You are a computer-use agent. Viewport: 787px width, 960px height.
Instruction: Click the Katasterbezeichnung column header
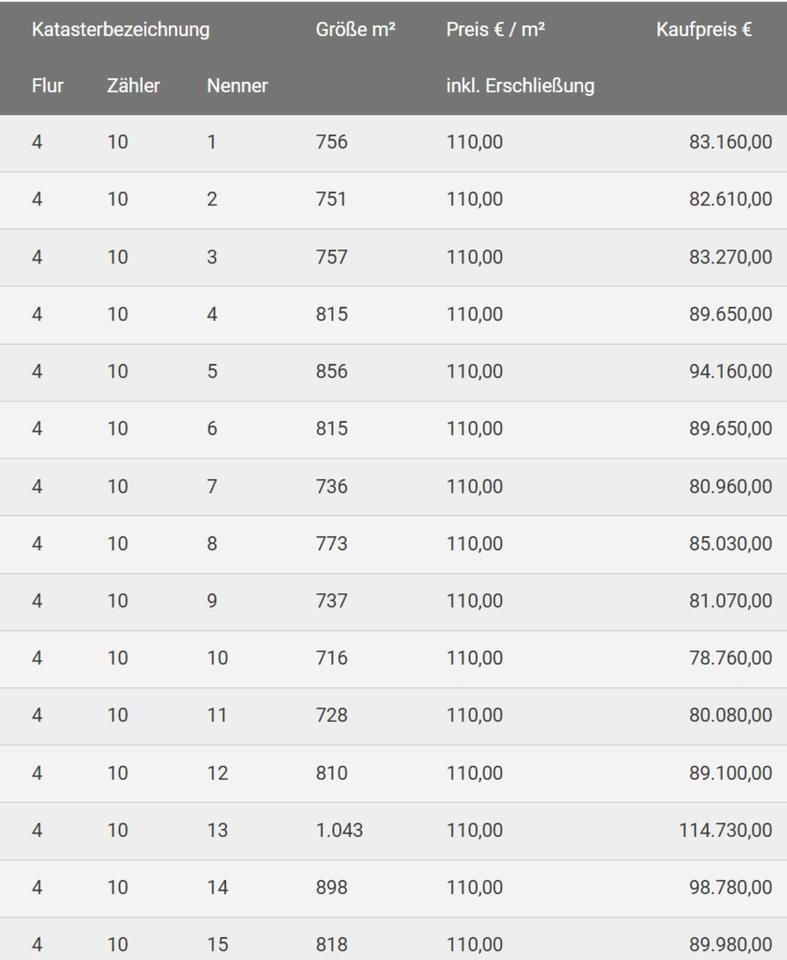coord(120,30)
